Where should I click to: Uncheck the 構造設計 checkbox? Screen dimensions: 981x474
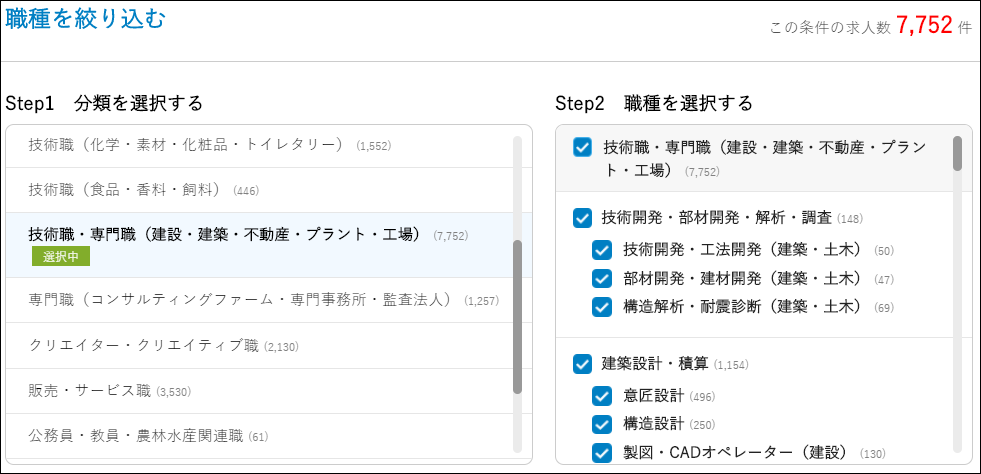point(602,424)
